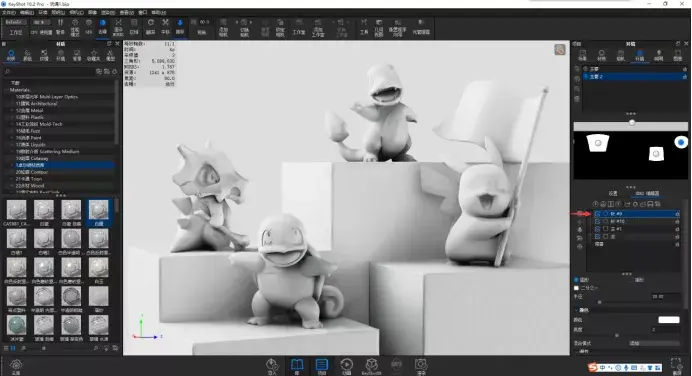Image resolution: width=692 pixels, height=376 pixels.
Task: Select the Pan camera tool in toolbar
Action: 165,26
